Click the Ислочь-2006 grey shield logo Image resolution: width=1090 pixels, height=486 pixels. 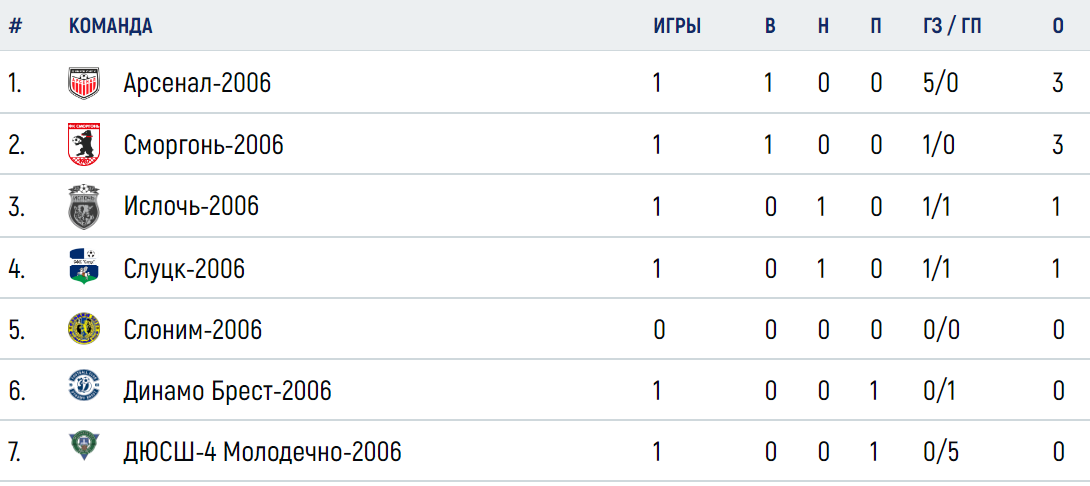point(84,206)
